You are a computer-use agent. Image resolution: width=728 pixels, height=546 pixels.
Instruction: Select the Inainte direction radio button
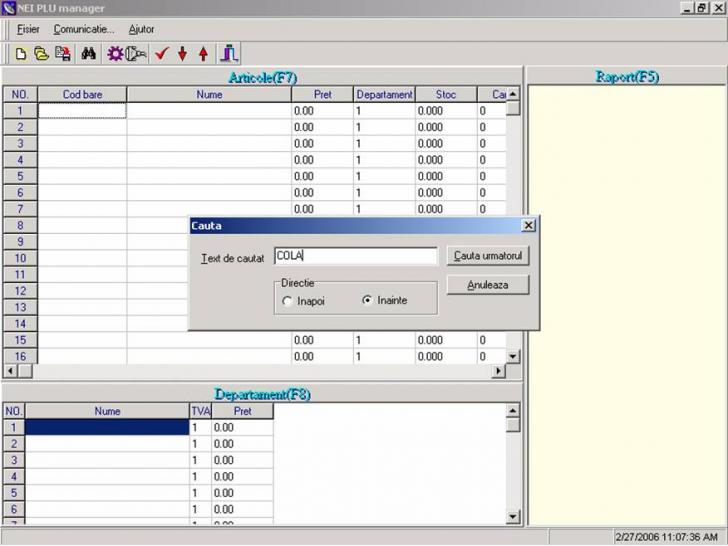point(367,300)
